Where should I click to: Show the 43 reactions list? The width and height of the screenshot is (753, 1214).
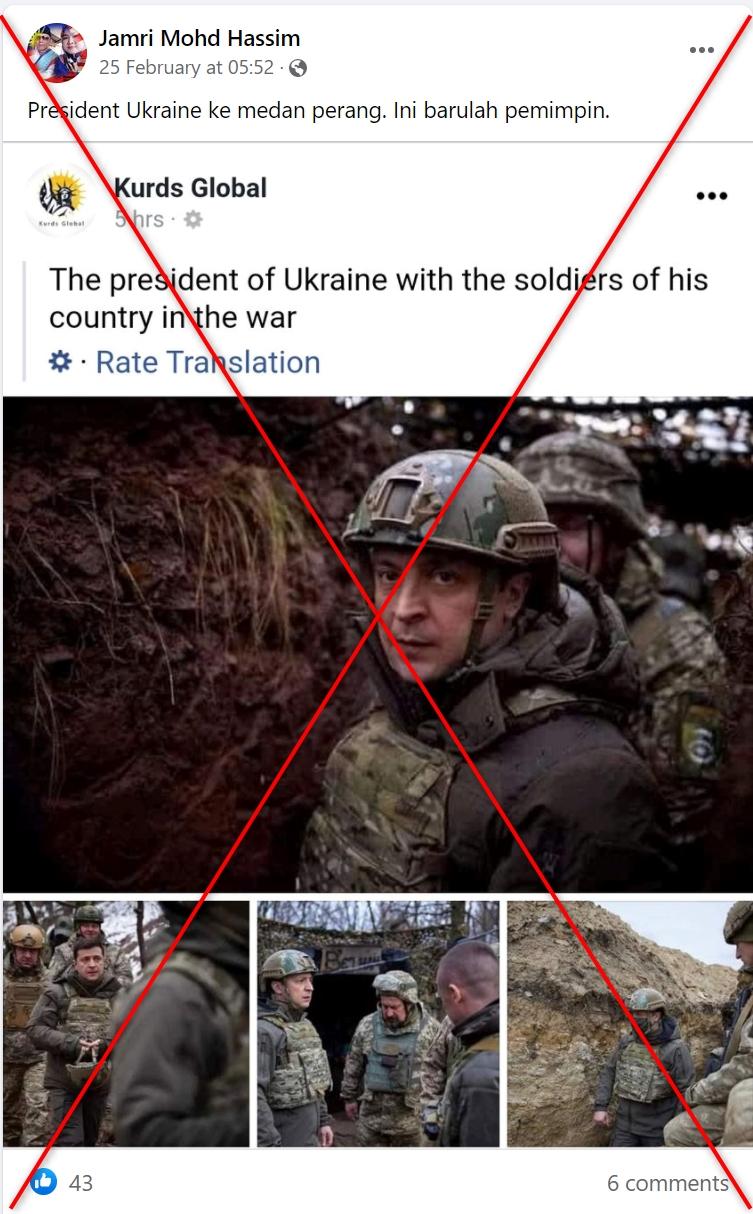tap(81, 1183)
